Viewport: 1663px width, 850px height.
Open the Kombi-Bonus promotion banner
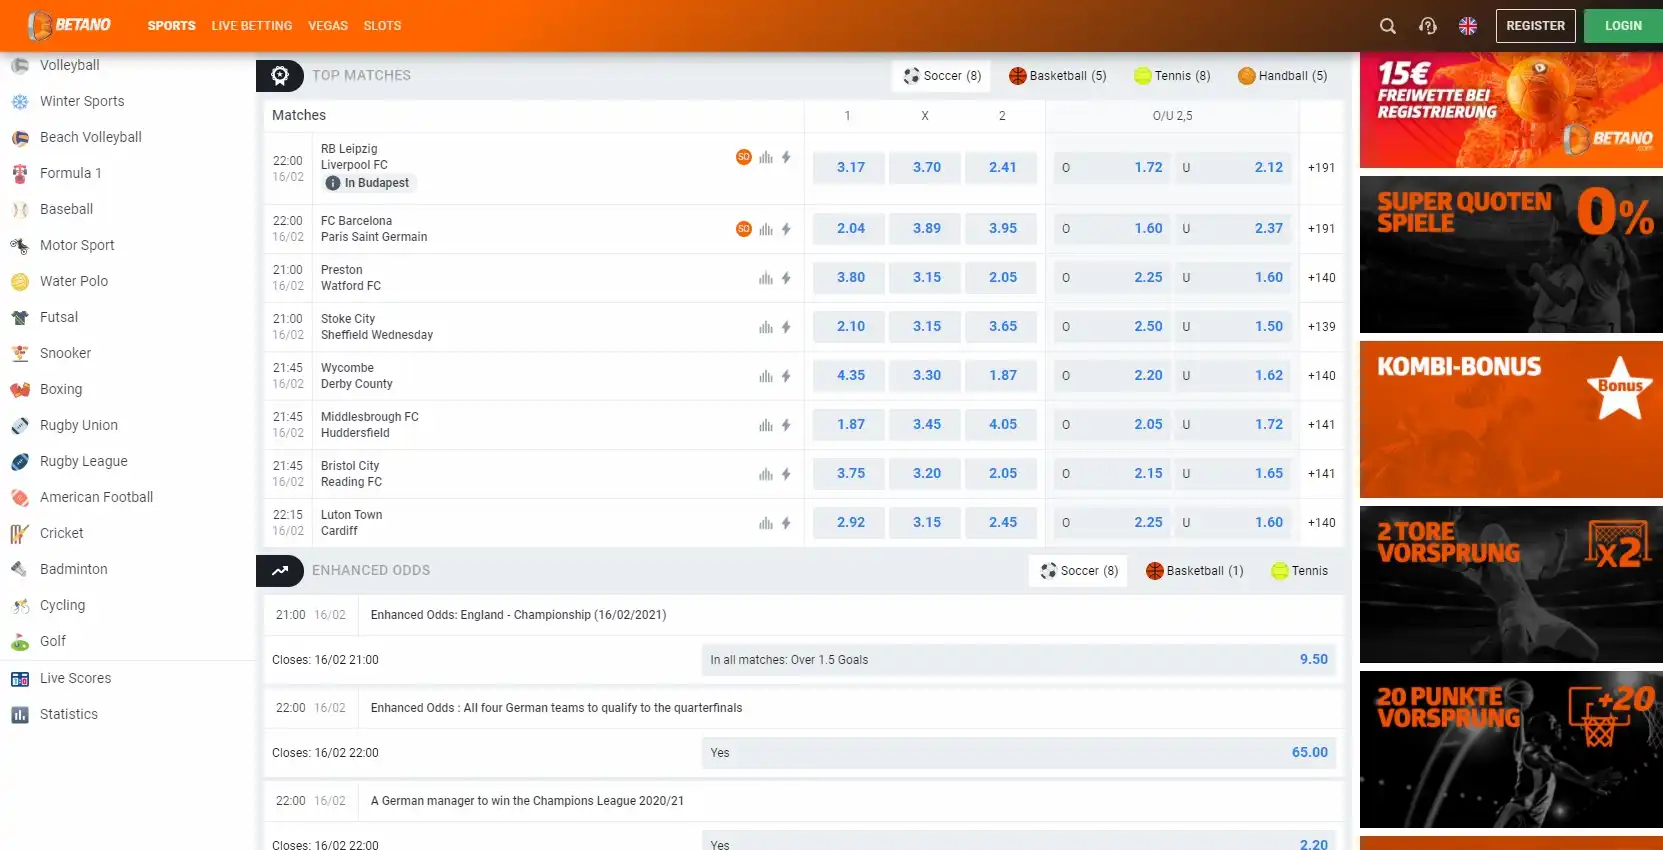coord(1511,420)
